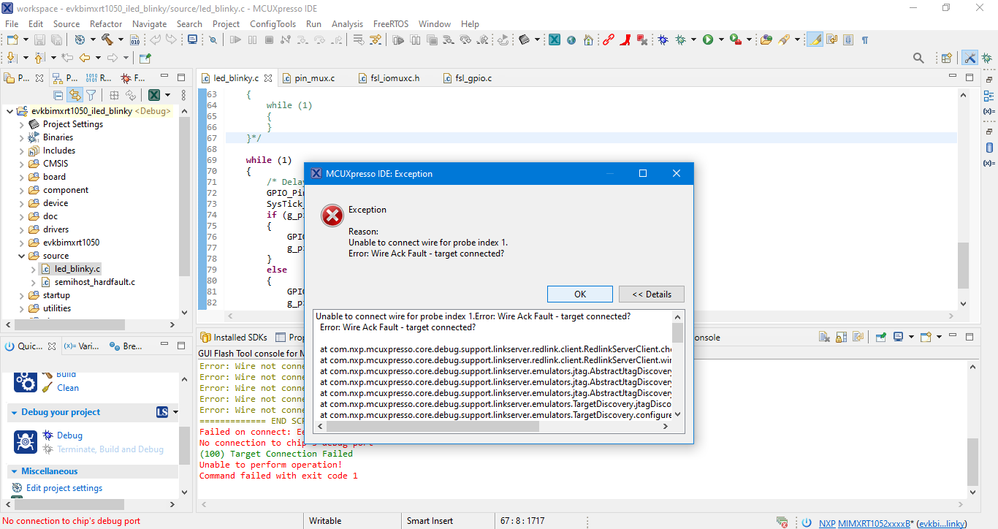Select the evkbimxrt1050 folder in tree
The height and width of the screenshot is (529, 998).
point(71,243)
